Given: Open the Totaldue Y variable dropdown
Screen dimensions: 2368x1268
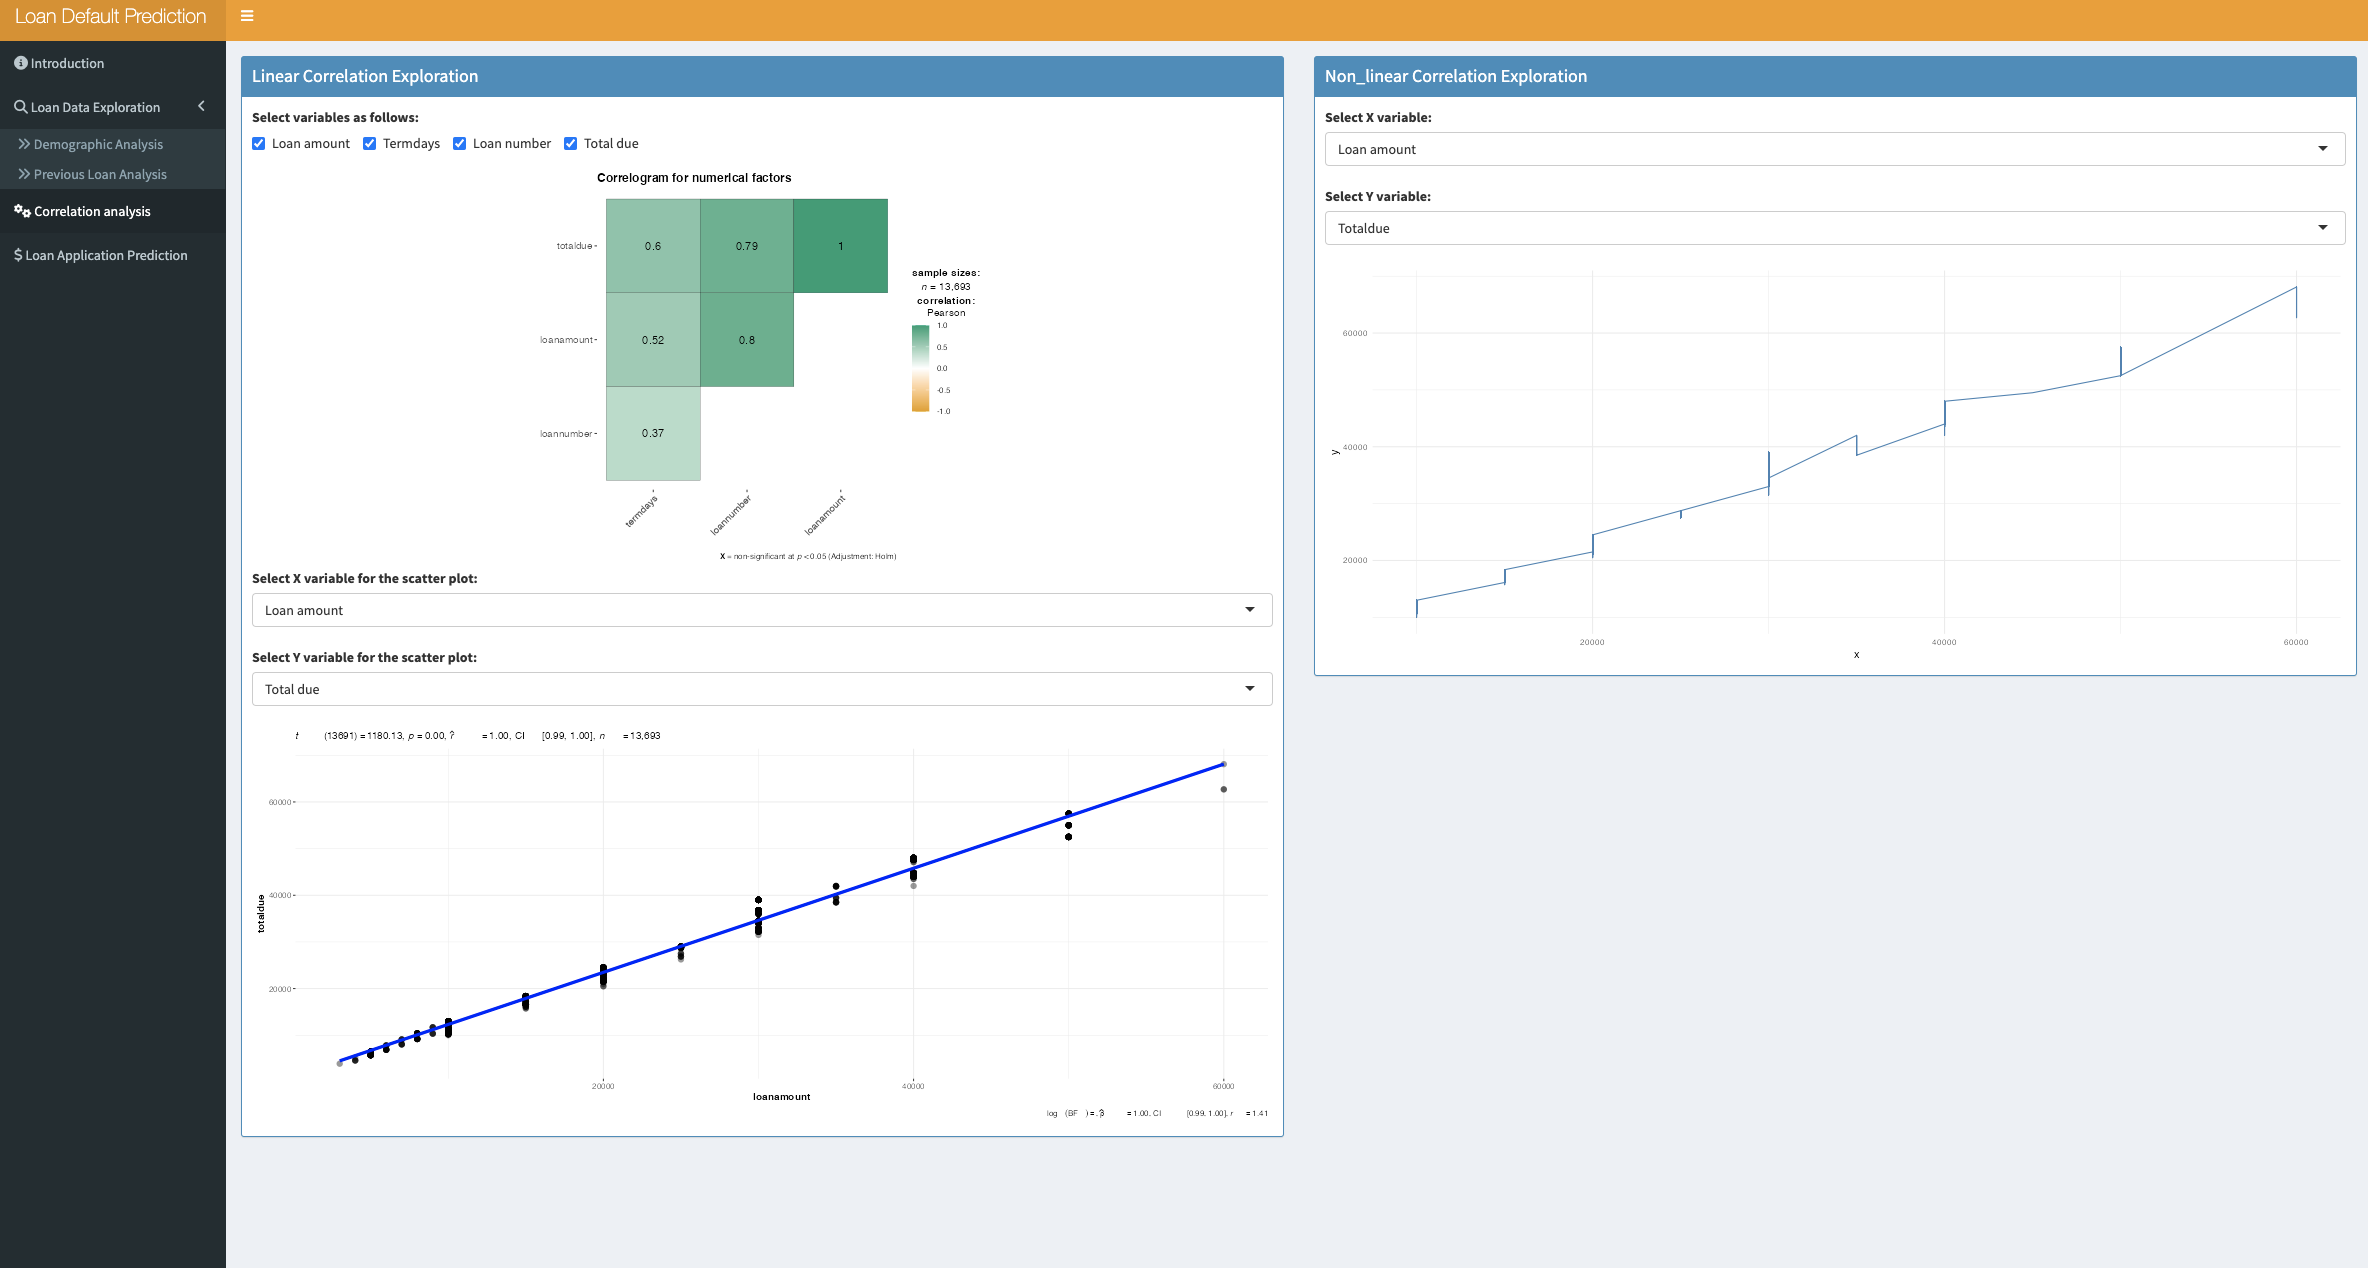Looking at the screenshot, I should [1834, 228].
